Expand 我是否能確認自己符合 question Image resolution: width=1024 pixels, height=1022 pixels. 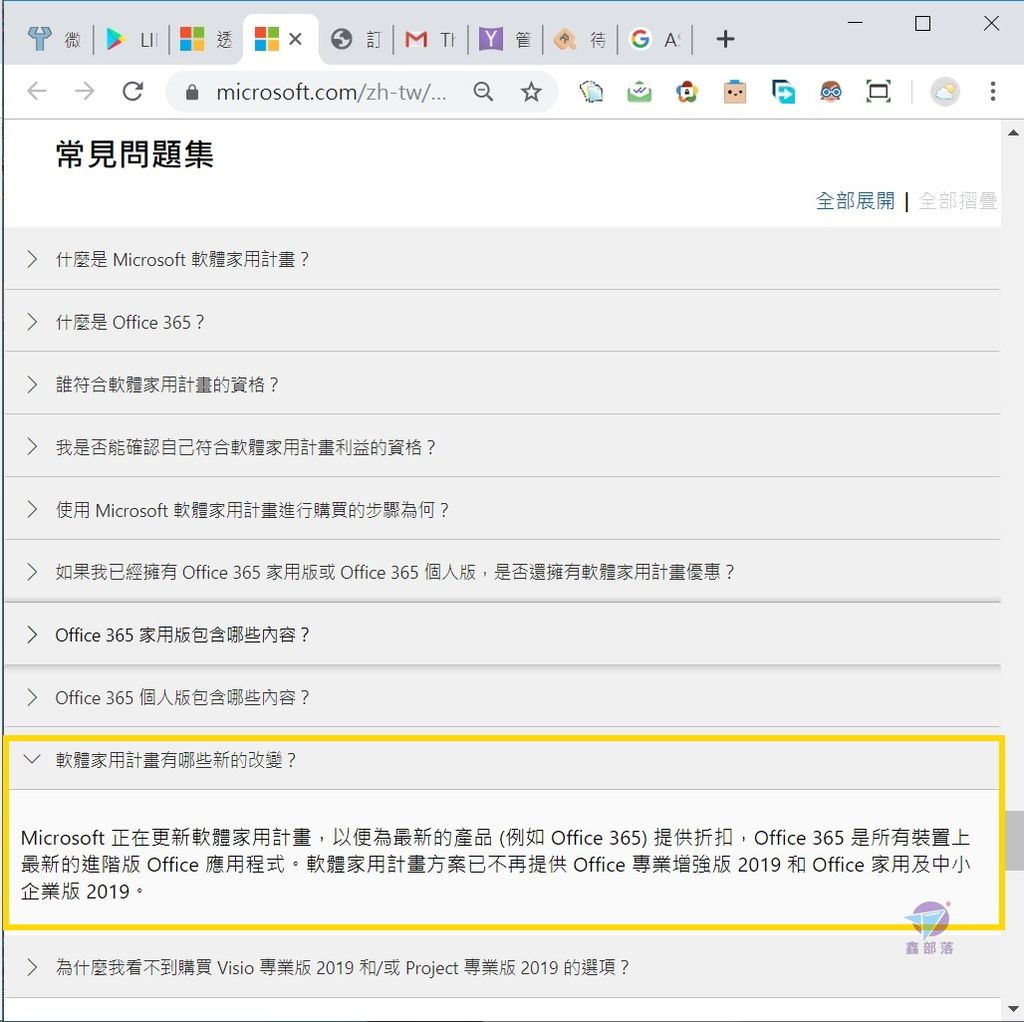(502, 447)
